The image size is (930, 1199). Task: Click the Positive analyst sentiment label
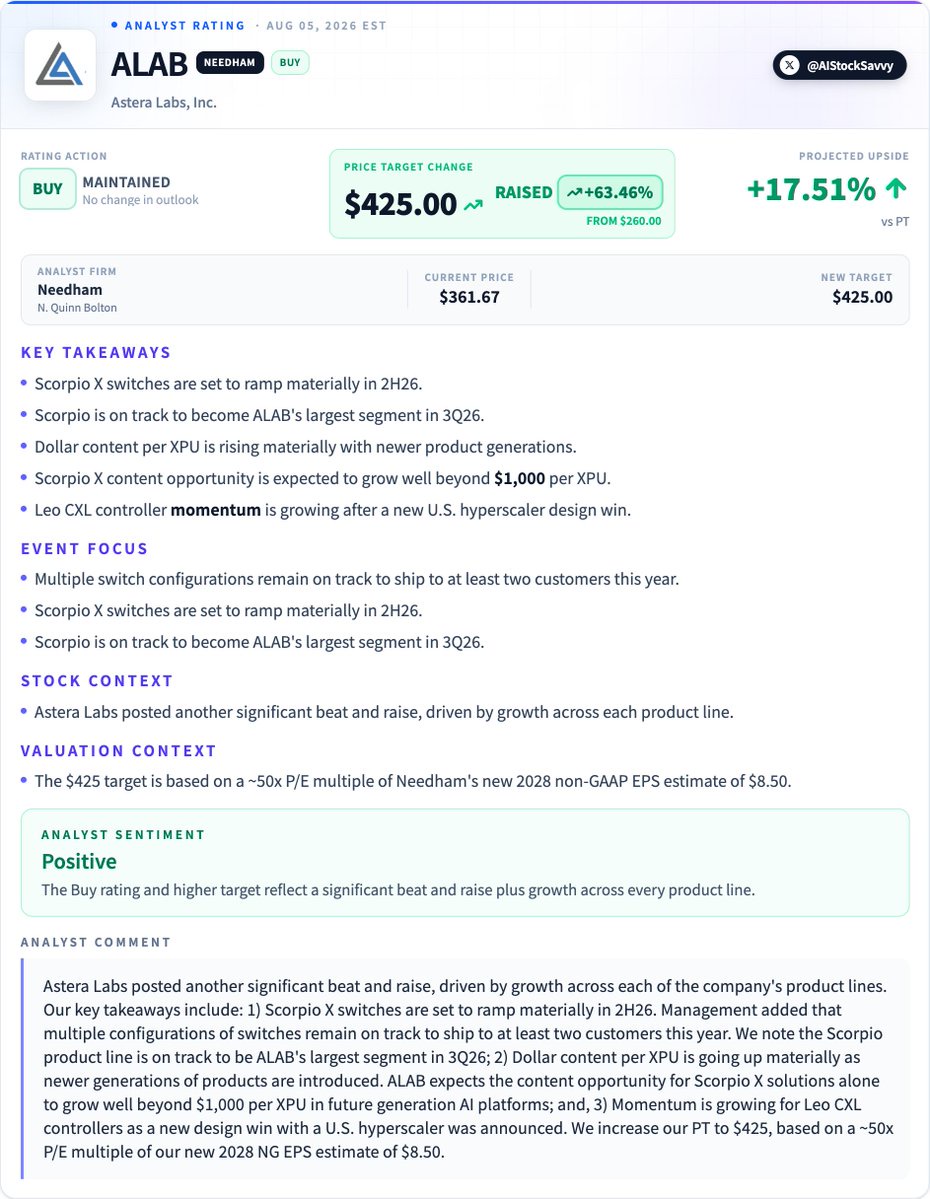pos(80,862)
